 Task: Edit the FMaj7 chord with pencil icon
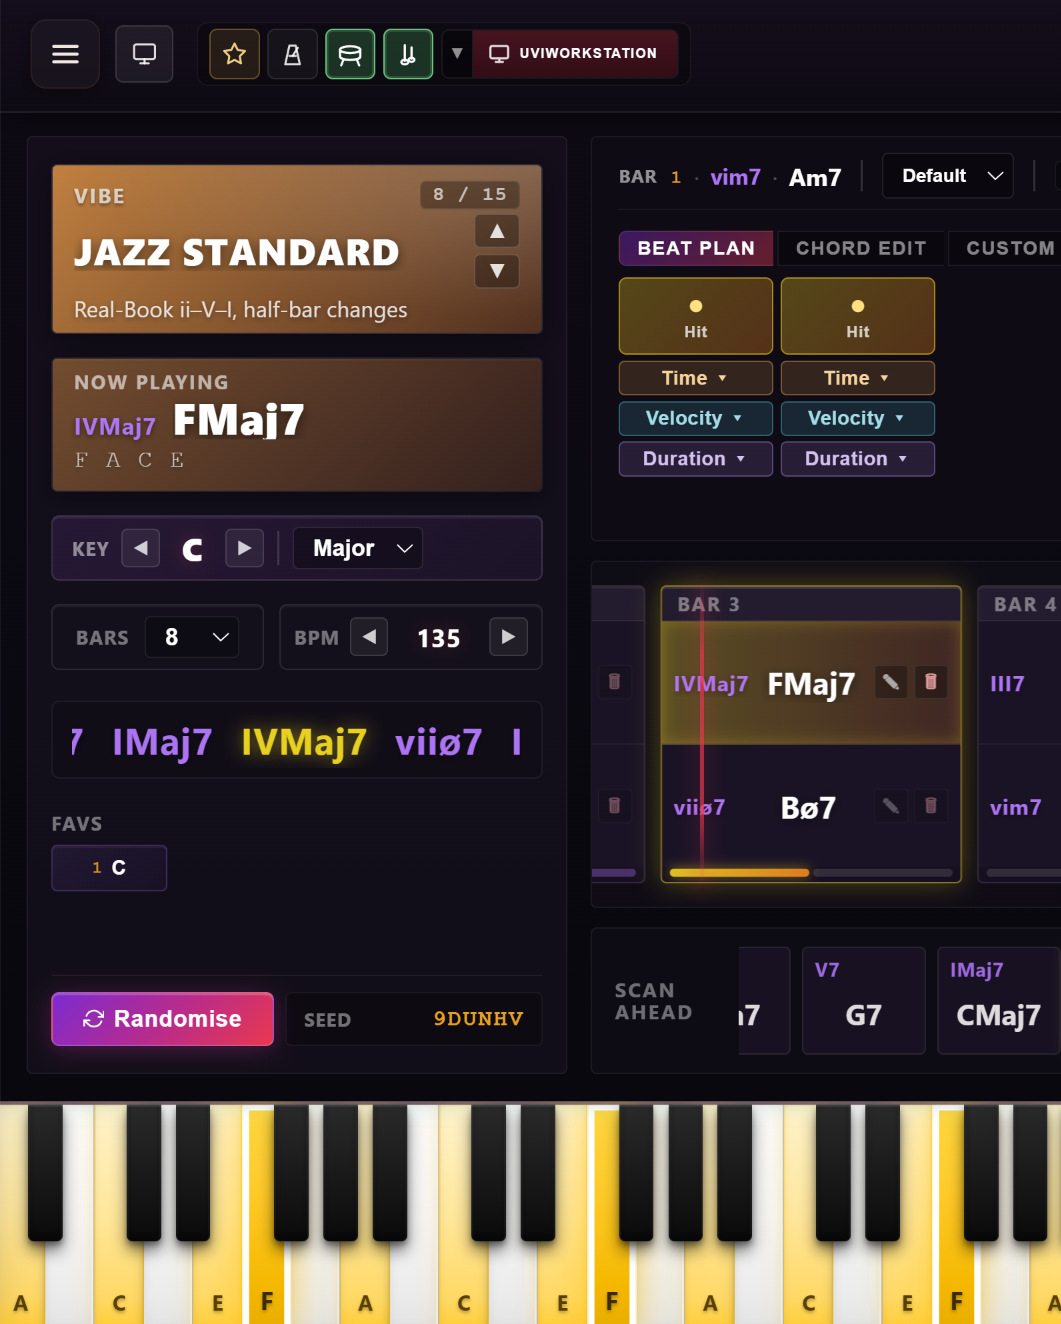(890, 682)
